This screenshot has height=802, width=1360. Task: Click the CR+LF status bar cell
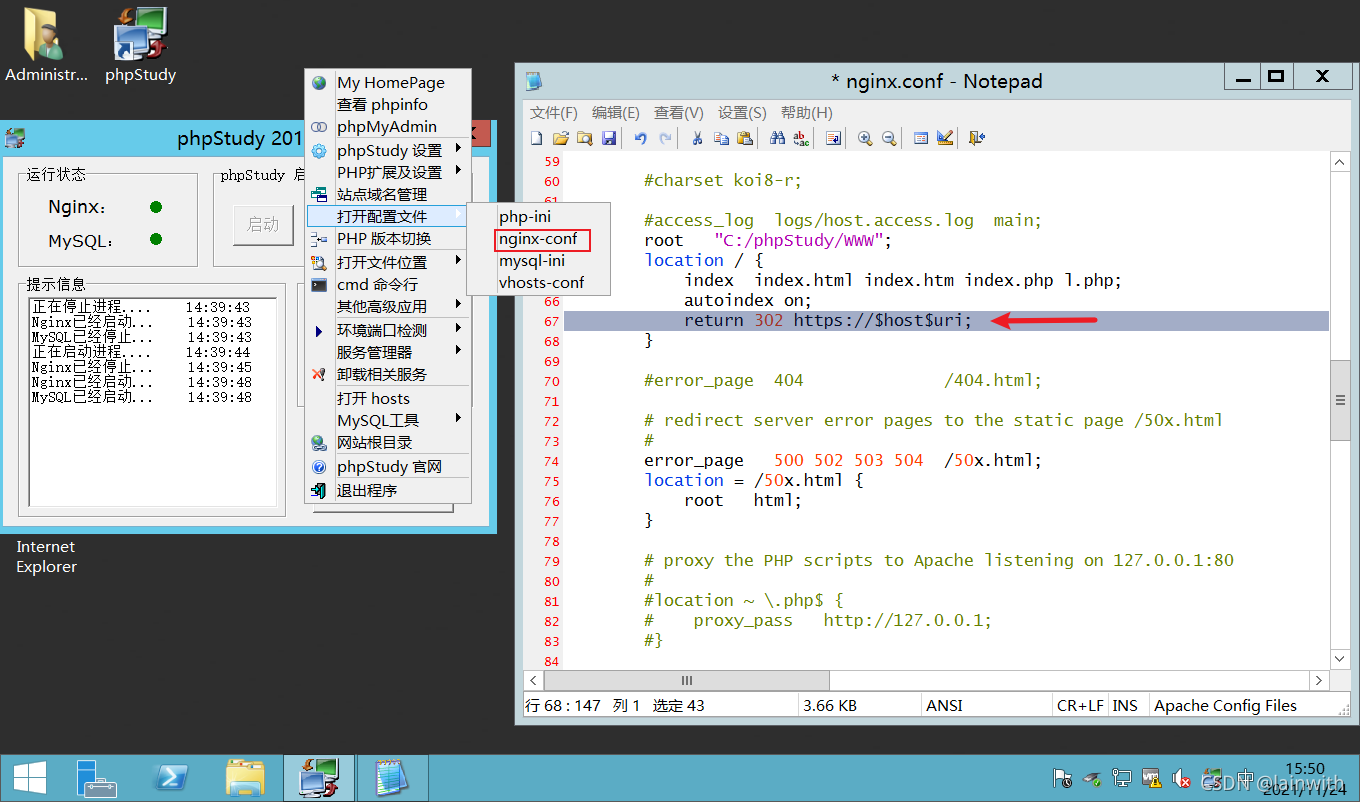[1080, 705]
